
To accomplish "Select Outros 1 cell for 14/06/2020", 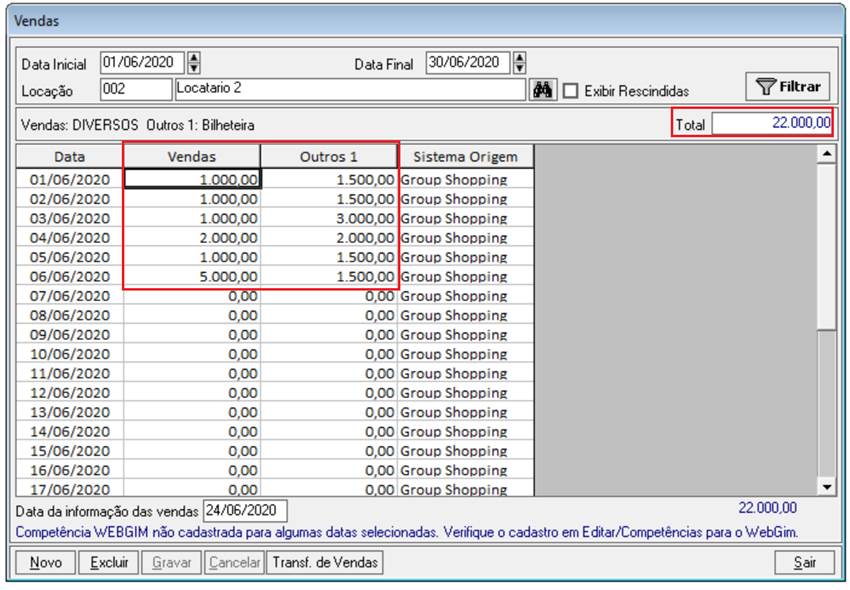I will 329,432.
